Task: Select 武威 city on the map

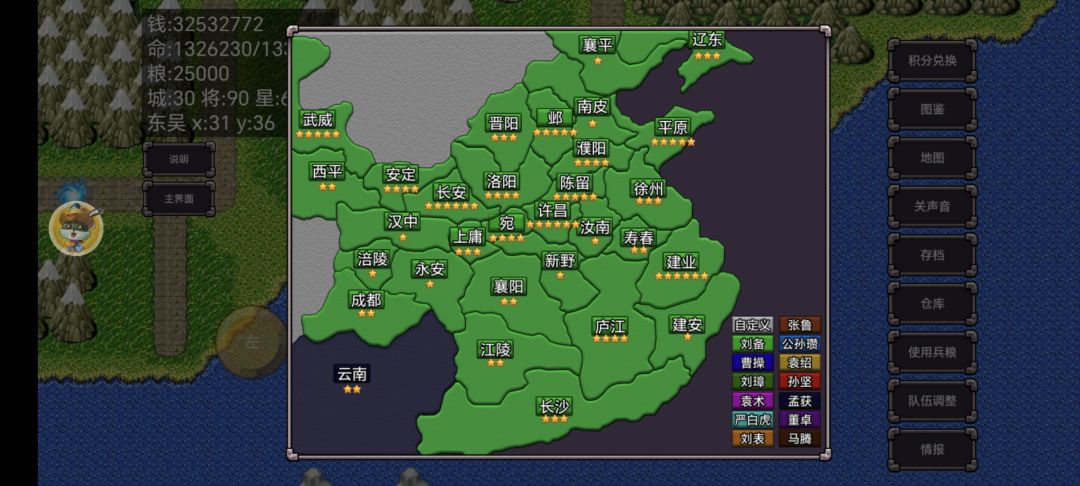Action: click(318, 120)
